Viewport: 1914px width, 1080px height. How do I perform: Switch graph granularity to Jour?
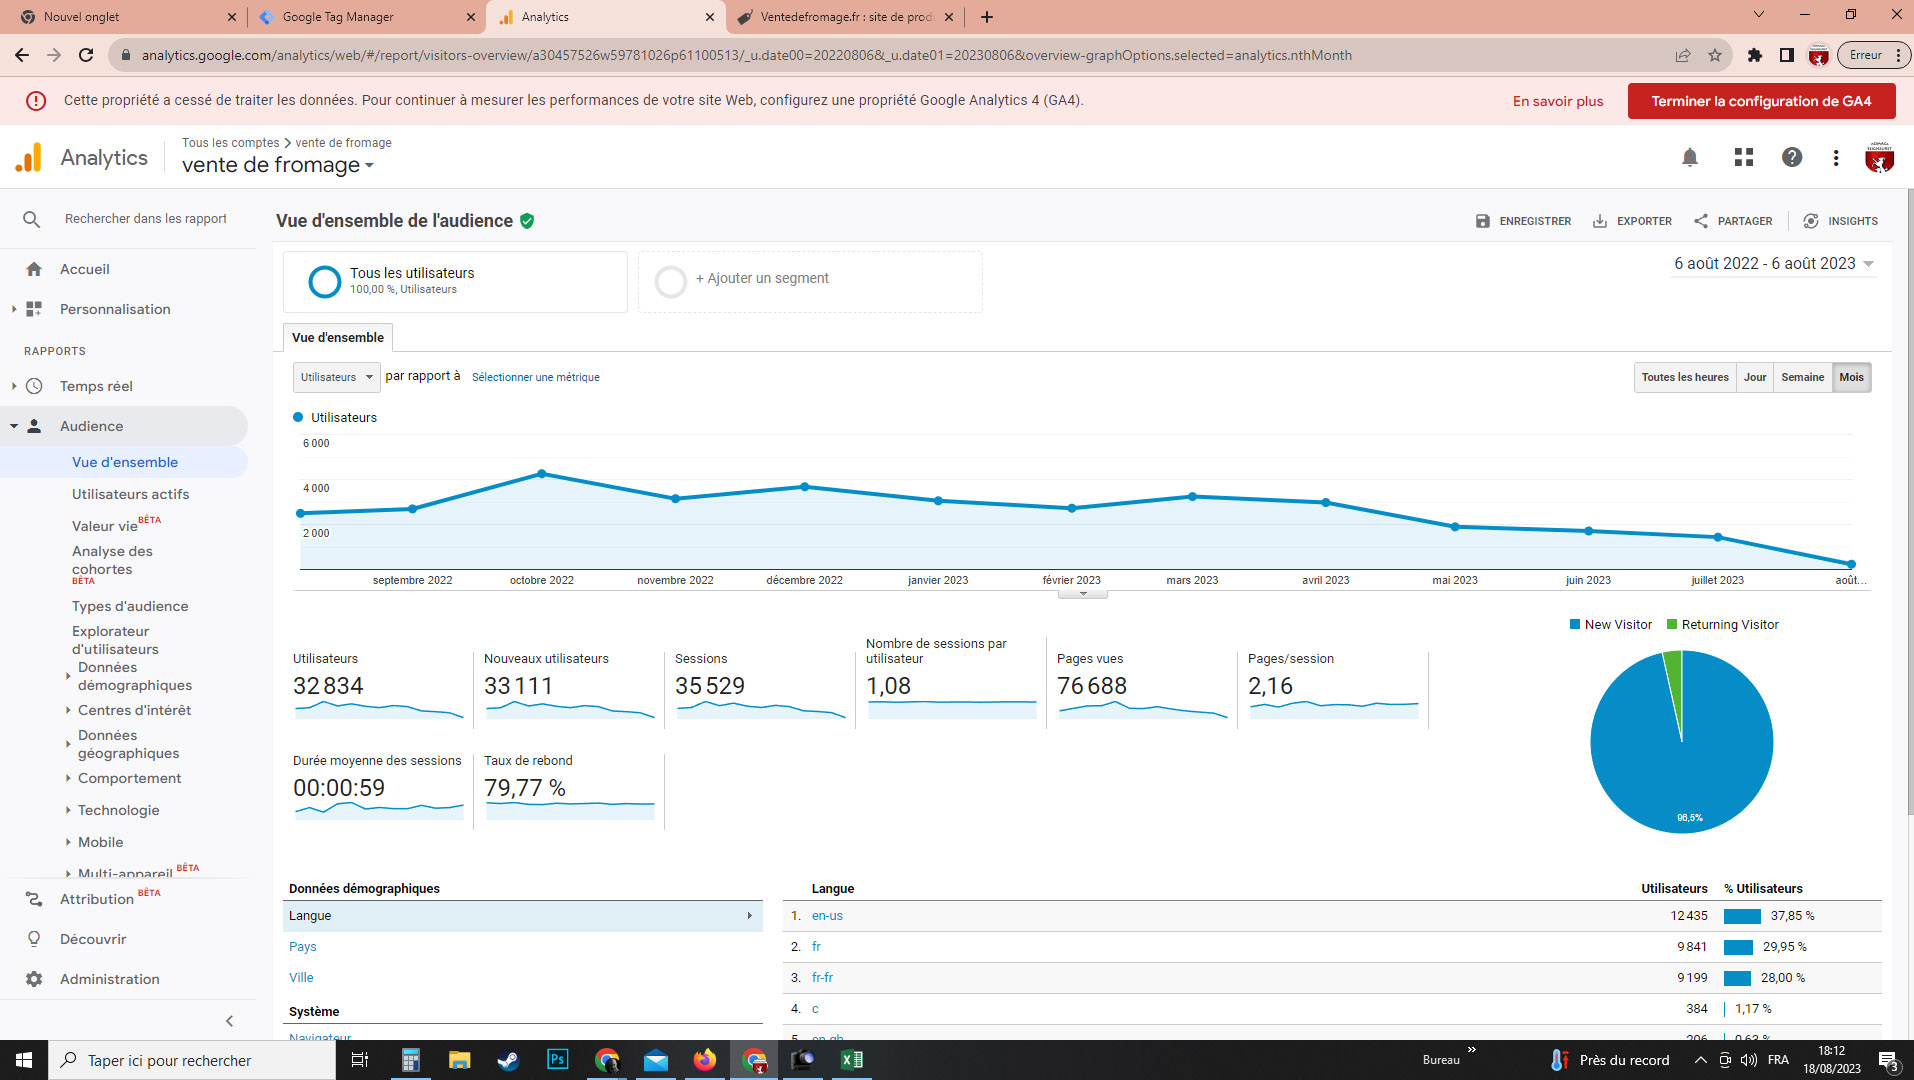[1754, 377]
